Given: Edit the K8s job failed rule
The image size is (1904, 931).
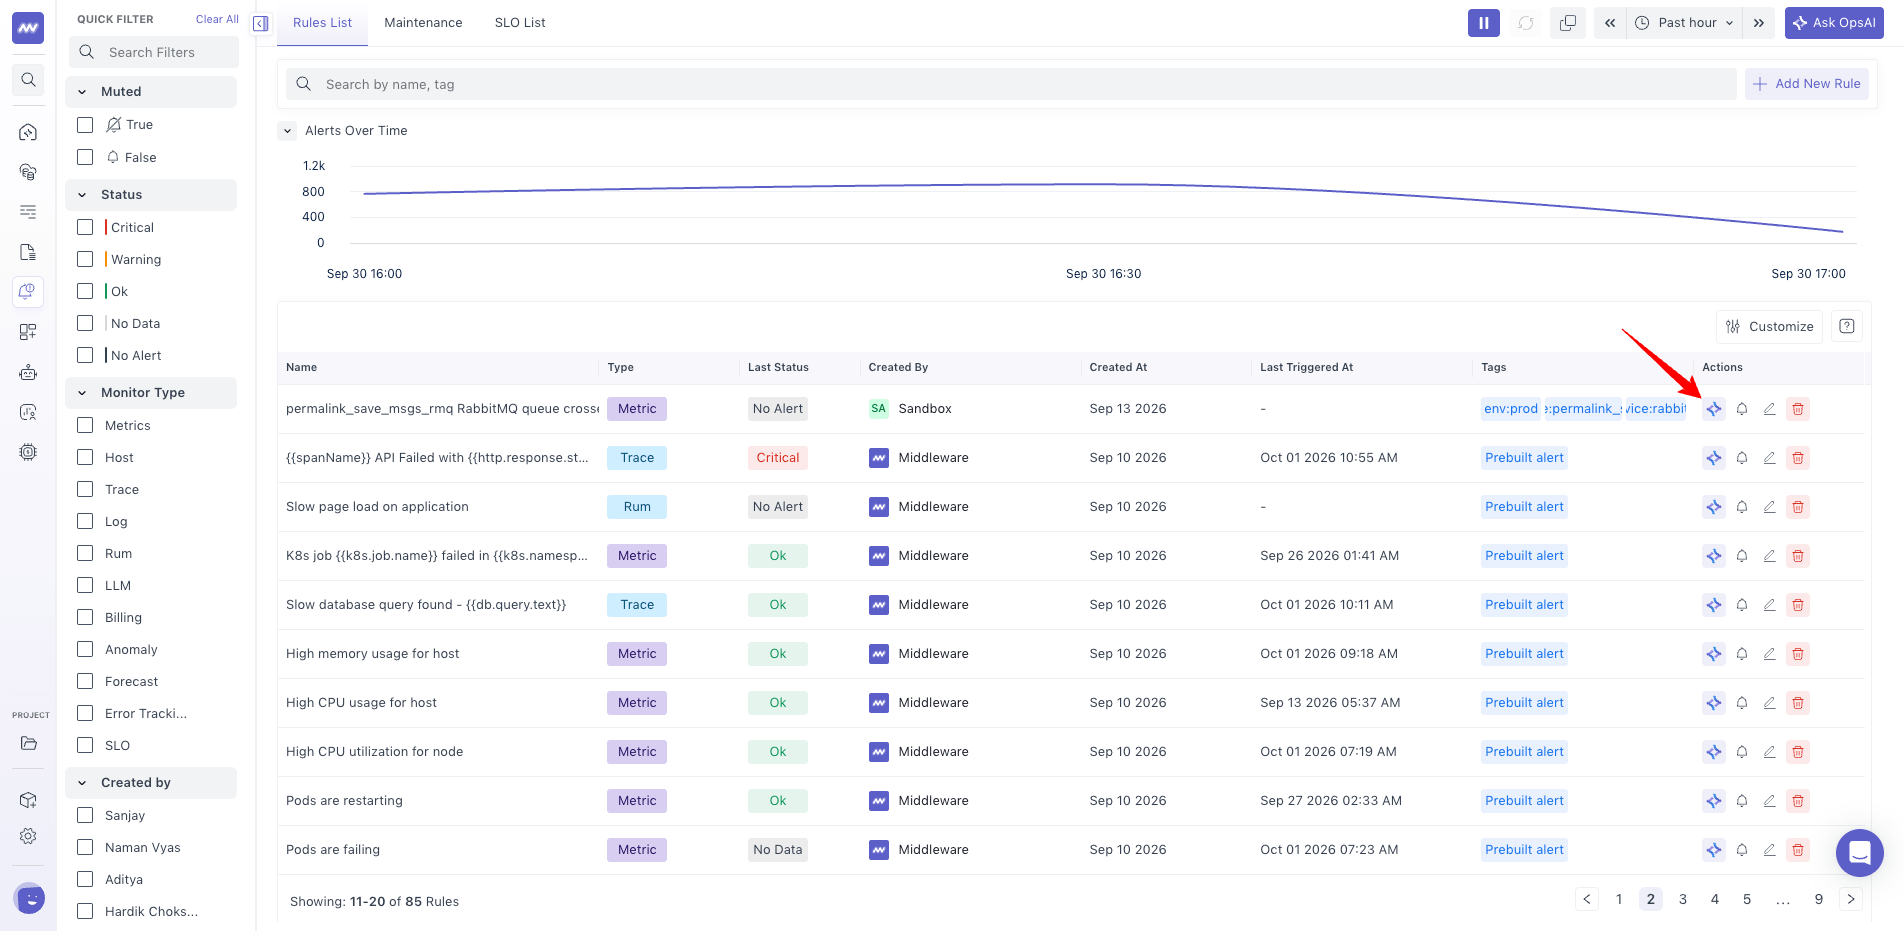Looking at the screenshot, I should [1769, 556].
